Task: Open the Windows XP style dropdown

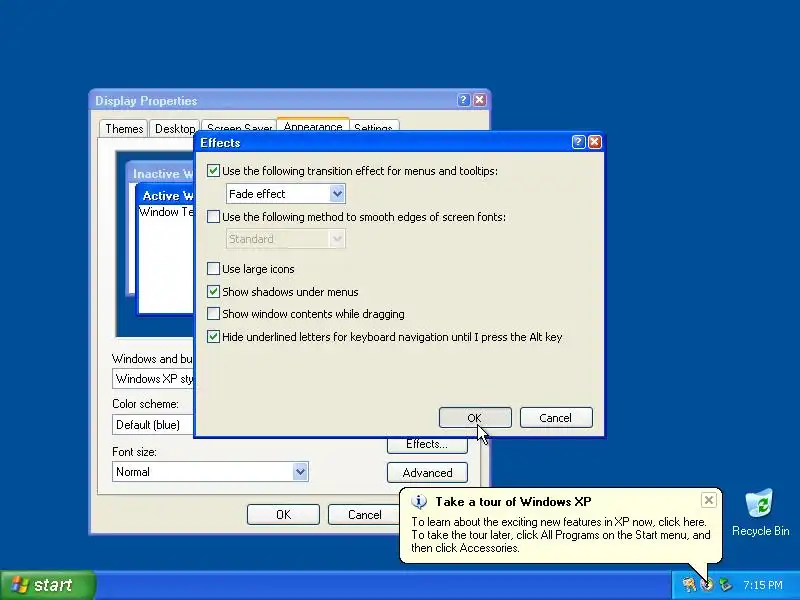Action: [x=153, y=379]
